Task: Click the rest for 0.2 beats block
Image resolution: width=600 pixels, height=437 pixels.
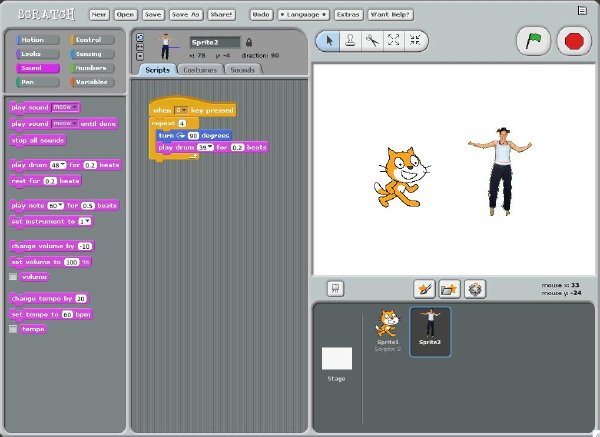Action: (x=45, y=181)
